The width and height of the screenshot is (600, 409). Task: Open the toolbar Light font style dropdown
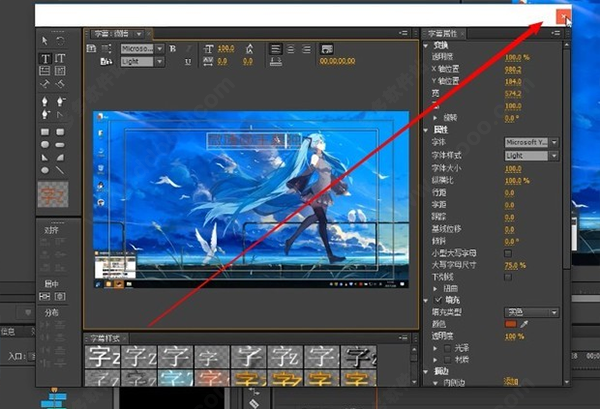(x=142, y=62)
